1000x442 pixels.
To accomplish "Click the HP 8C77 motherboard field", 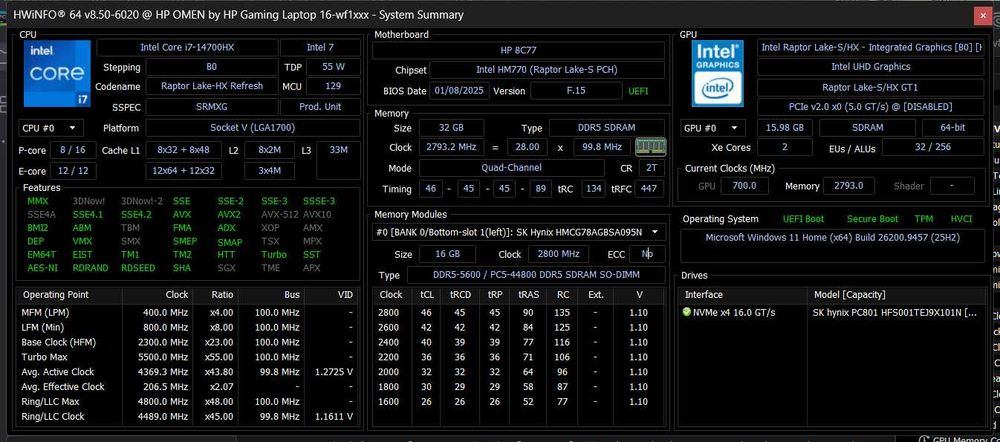I will point(518,50).
